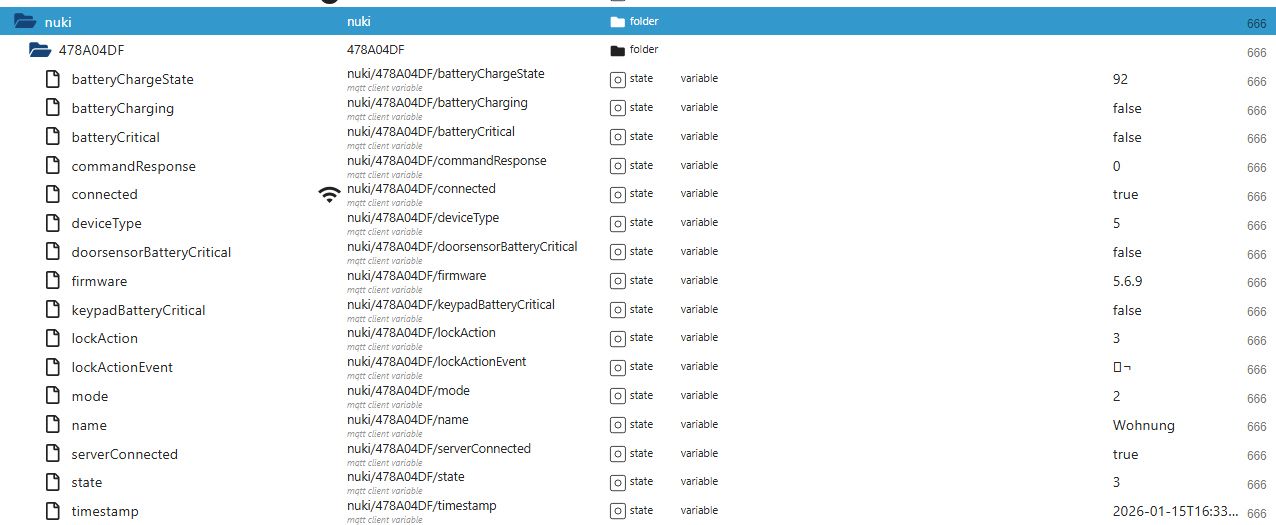Click the serverConnected value true
The width and height of the screenshot is (1276, 525).
tap(1125, 454)
